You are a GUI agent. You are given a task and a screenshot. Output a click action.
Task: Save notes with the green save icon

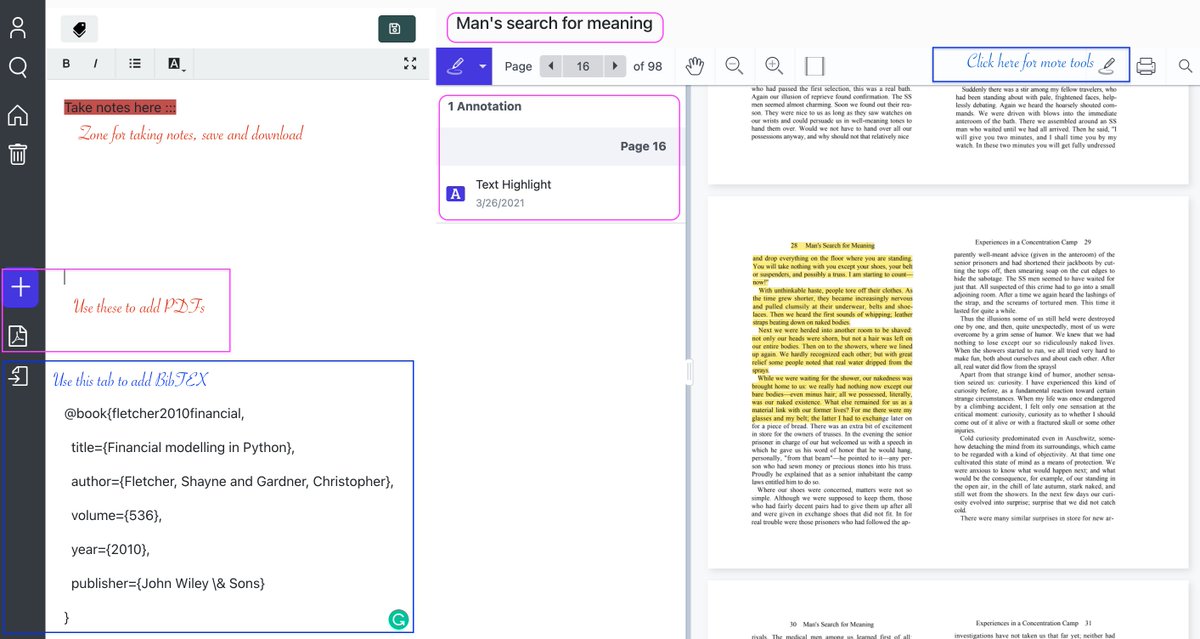click(x=397, y=29)
